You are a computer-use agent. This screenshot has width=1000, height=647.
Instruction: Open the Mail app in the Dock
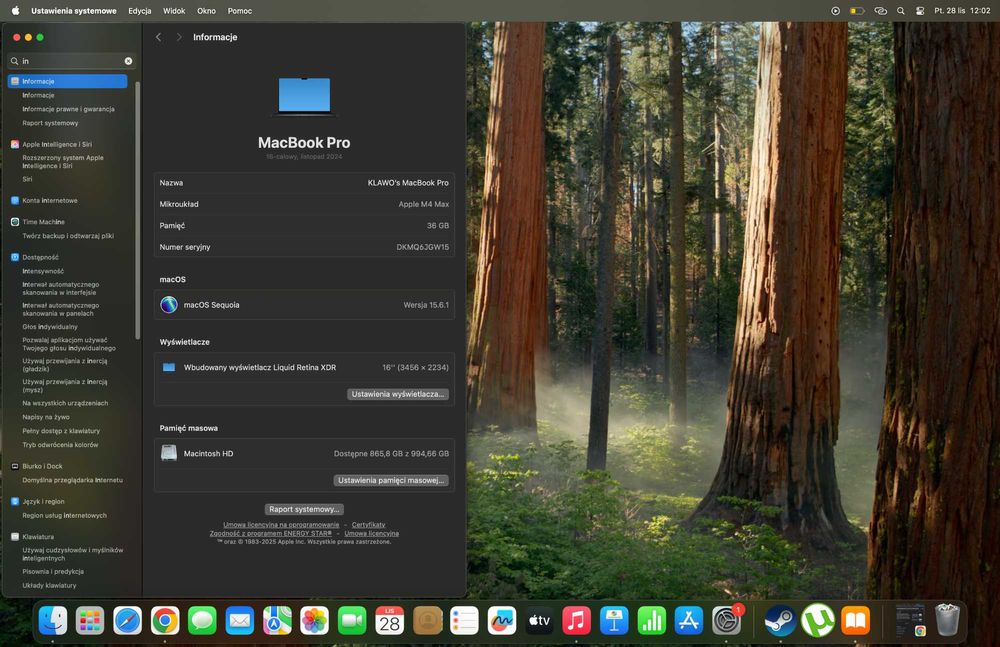coord(240,620)
